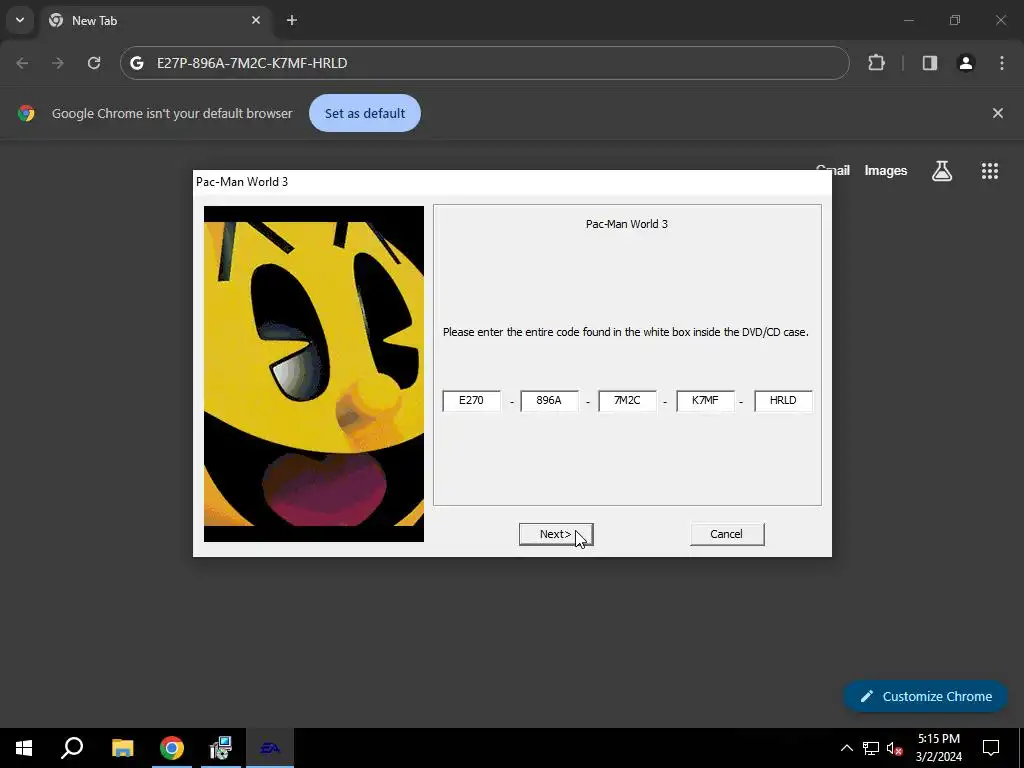Click Chrome's back navigation arrow
The height and width of the screenshot is (768, 1024).
(22, 63)
